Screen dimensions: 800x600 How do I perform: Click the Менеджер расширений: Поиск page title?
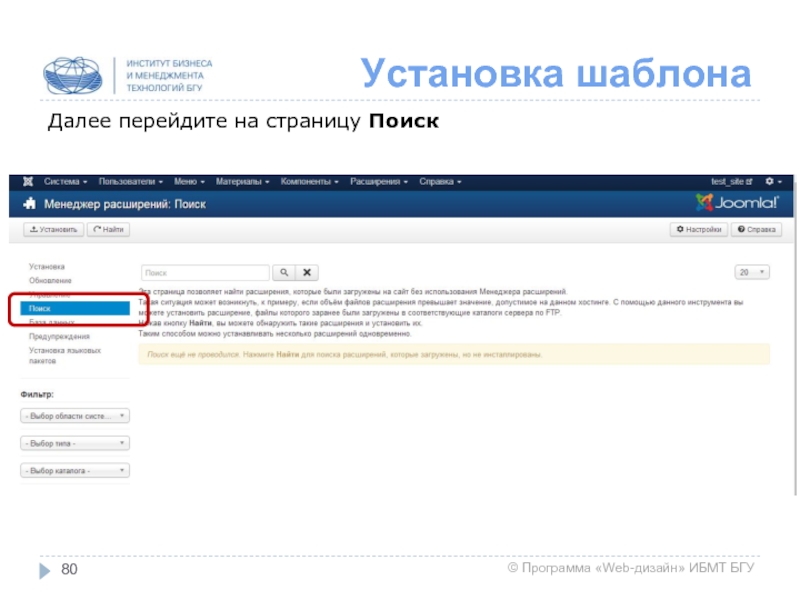[125, 204]
